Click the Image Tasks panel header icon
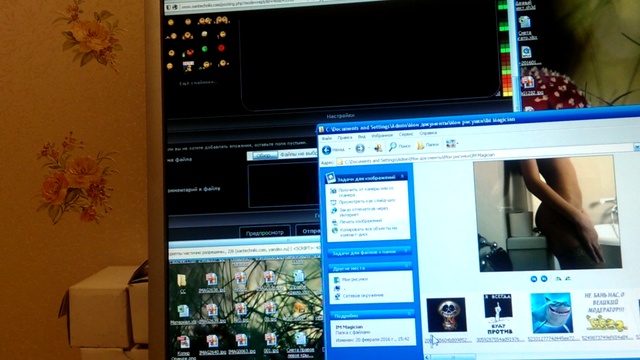 pyautogui.click(x=331, y=178)
